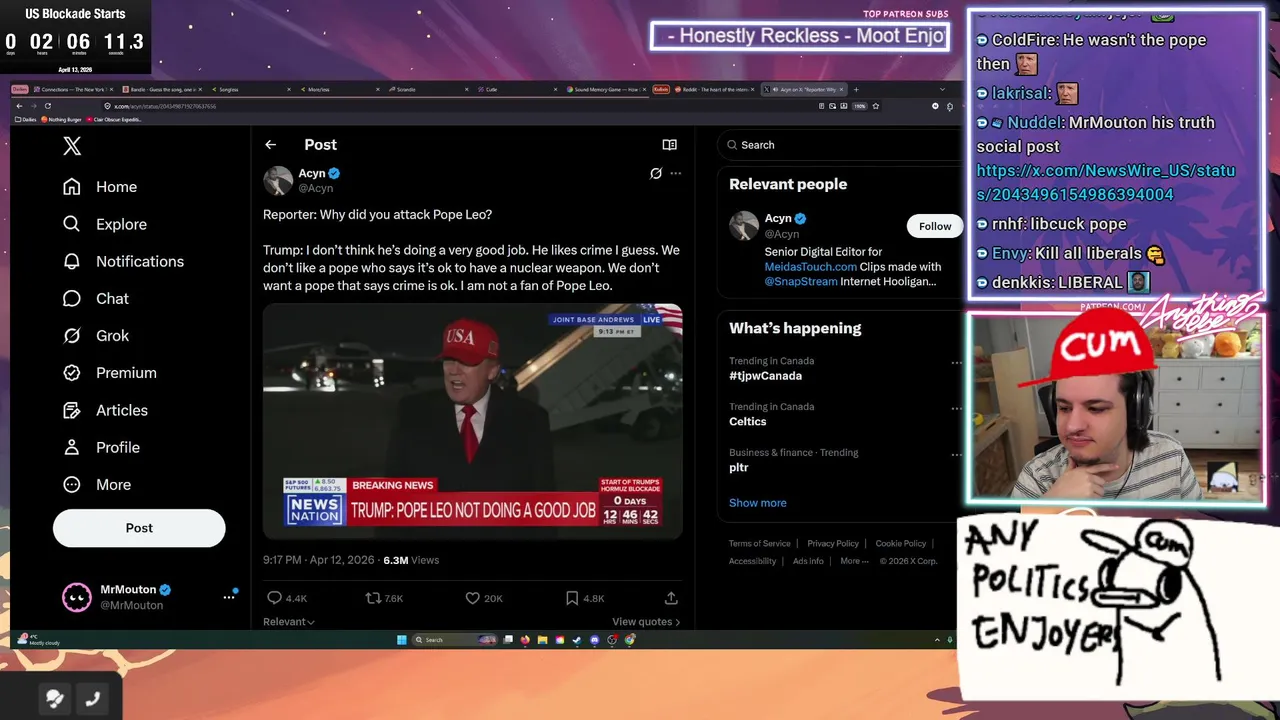Reload the page in browser
The width and height of the screenshot is (1280, 720).
coord(47,106)
